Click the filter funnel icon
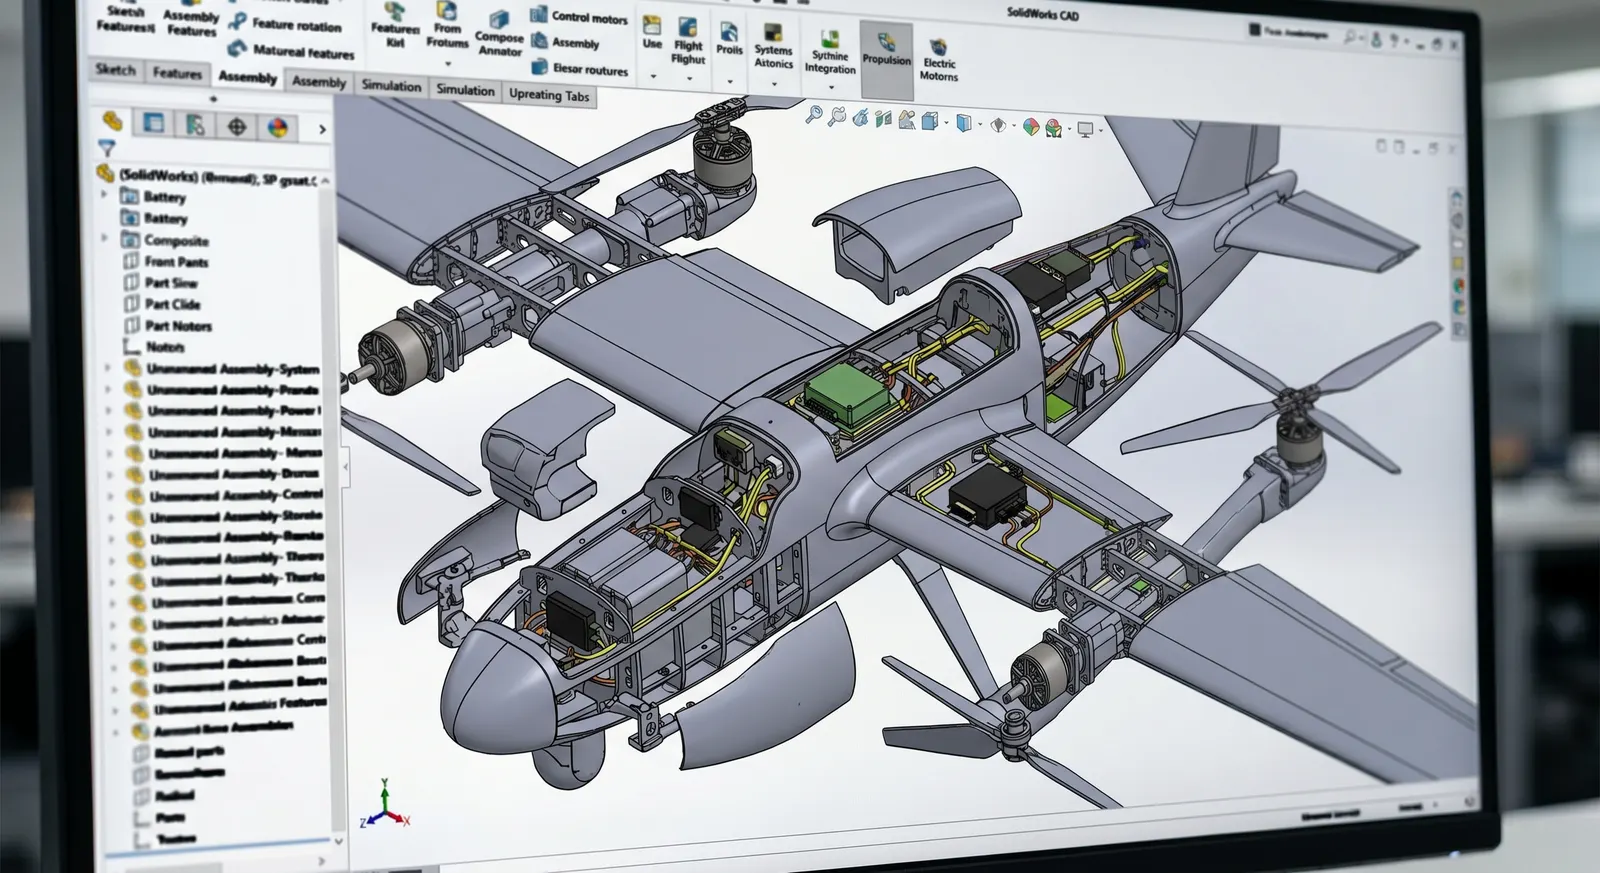 tap(107, 149)
